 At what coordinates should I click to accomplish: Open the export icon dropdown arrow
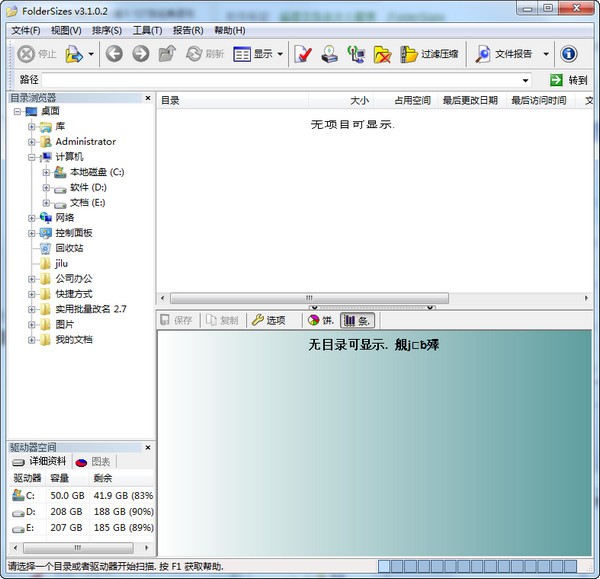(x=91, y=54)
